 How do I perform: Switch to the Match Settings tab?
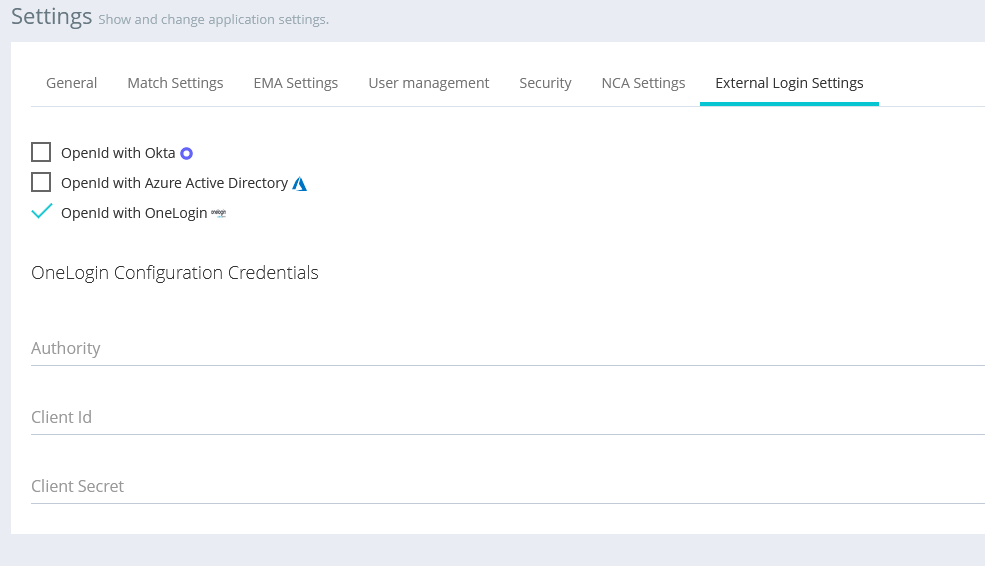(x=175, y=83)
